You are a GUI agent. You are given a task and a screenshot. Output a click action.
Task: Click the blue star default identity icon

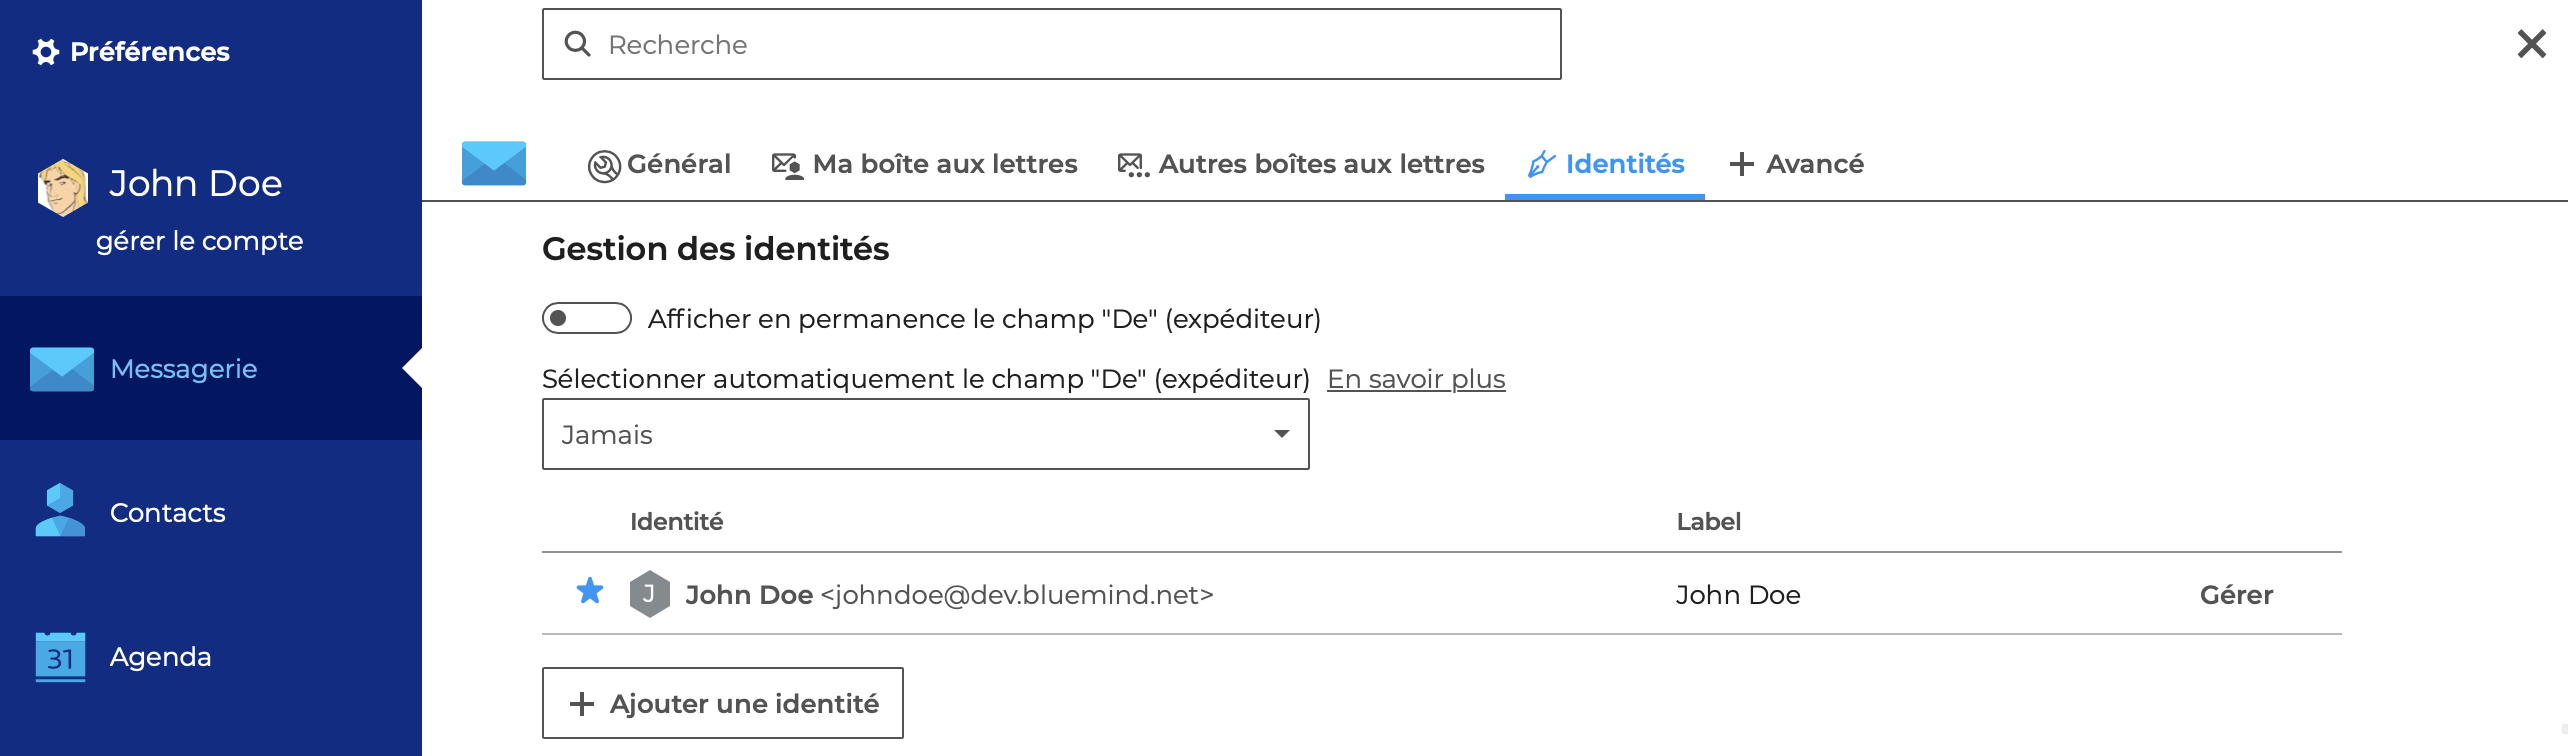click(590, 592)
